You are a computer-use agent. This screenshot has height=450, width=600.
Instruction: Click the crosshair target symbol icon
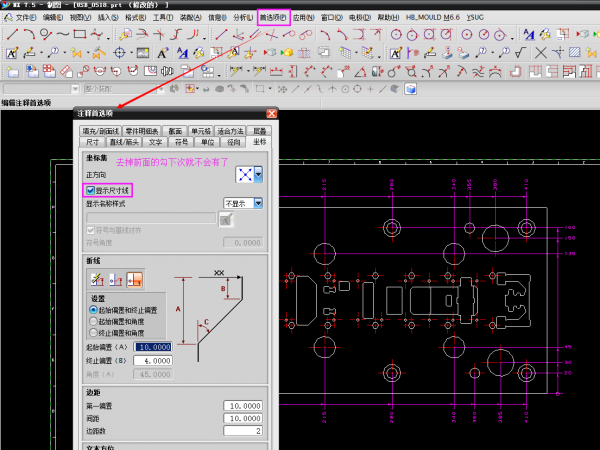[120, 53]
